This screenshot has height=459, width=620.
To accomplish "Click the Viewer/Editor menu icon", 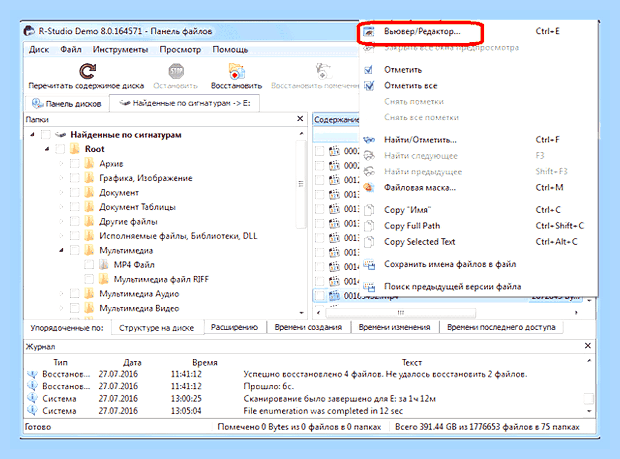I will [369, 32].
